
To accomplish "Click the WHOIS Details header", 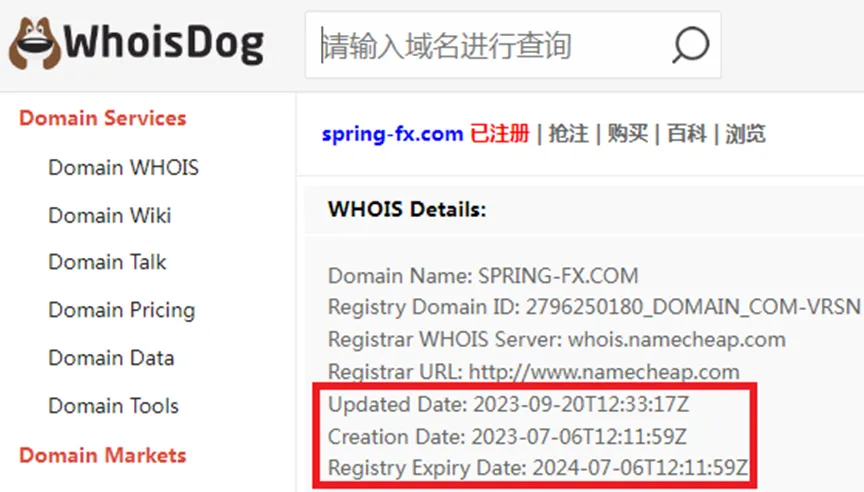I will [x=407, y=210].
